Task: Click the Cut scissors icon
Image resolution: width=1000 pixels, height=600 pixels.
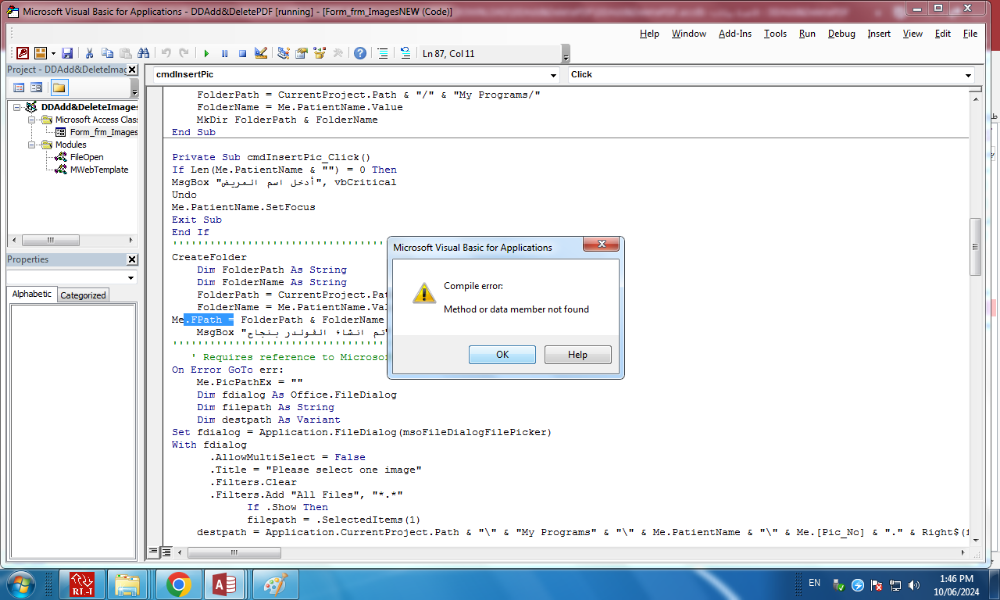Action: [89, 54]
